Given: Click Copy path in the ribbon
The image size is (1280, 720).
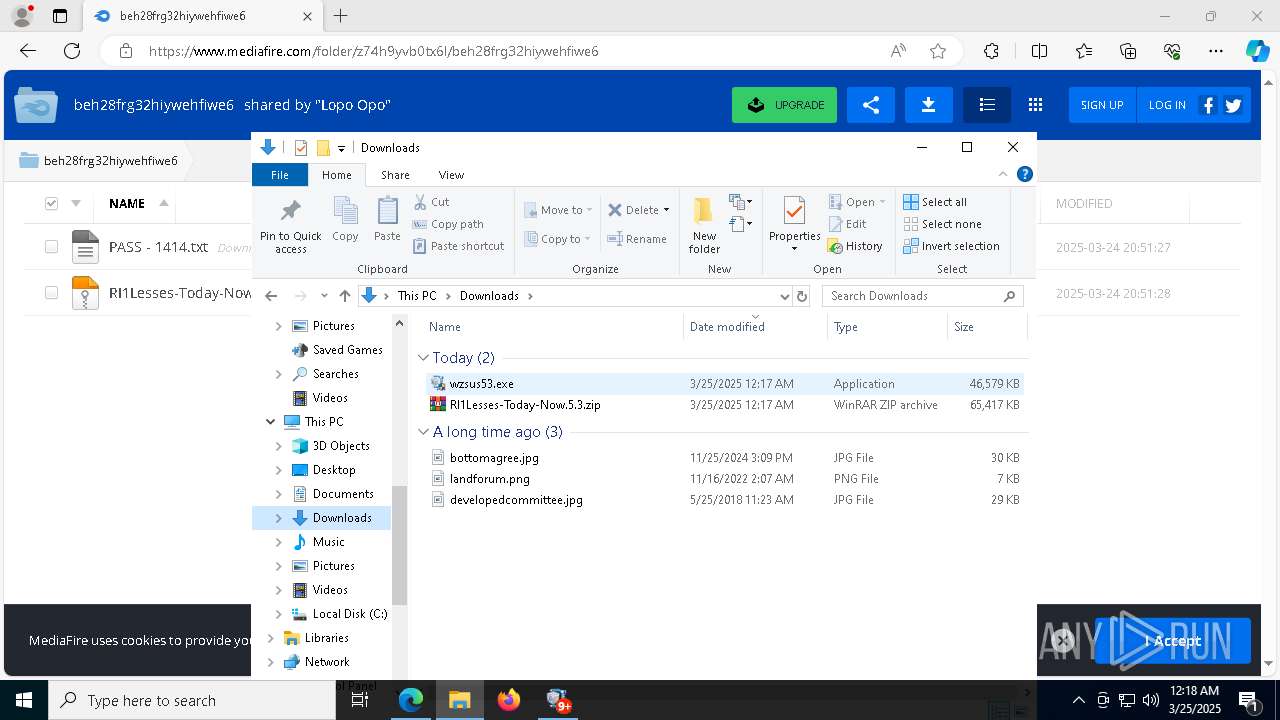Looking at the screenshot, I should [448, 224].
